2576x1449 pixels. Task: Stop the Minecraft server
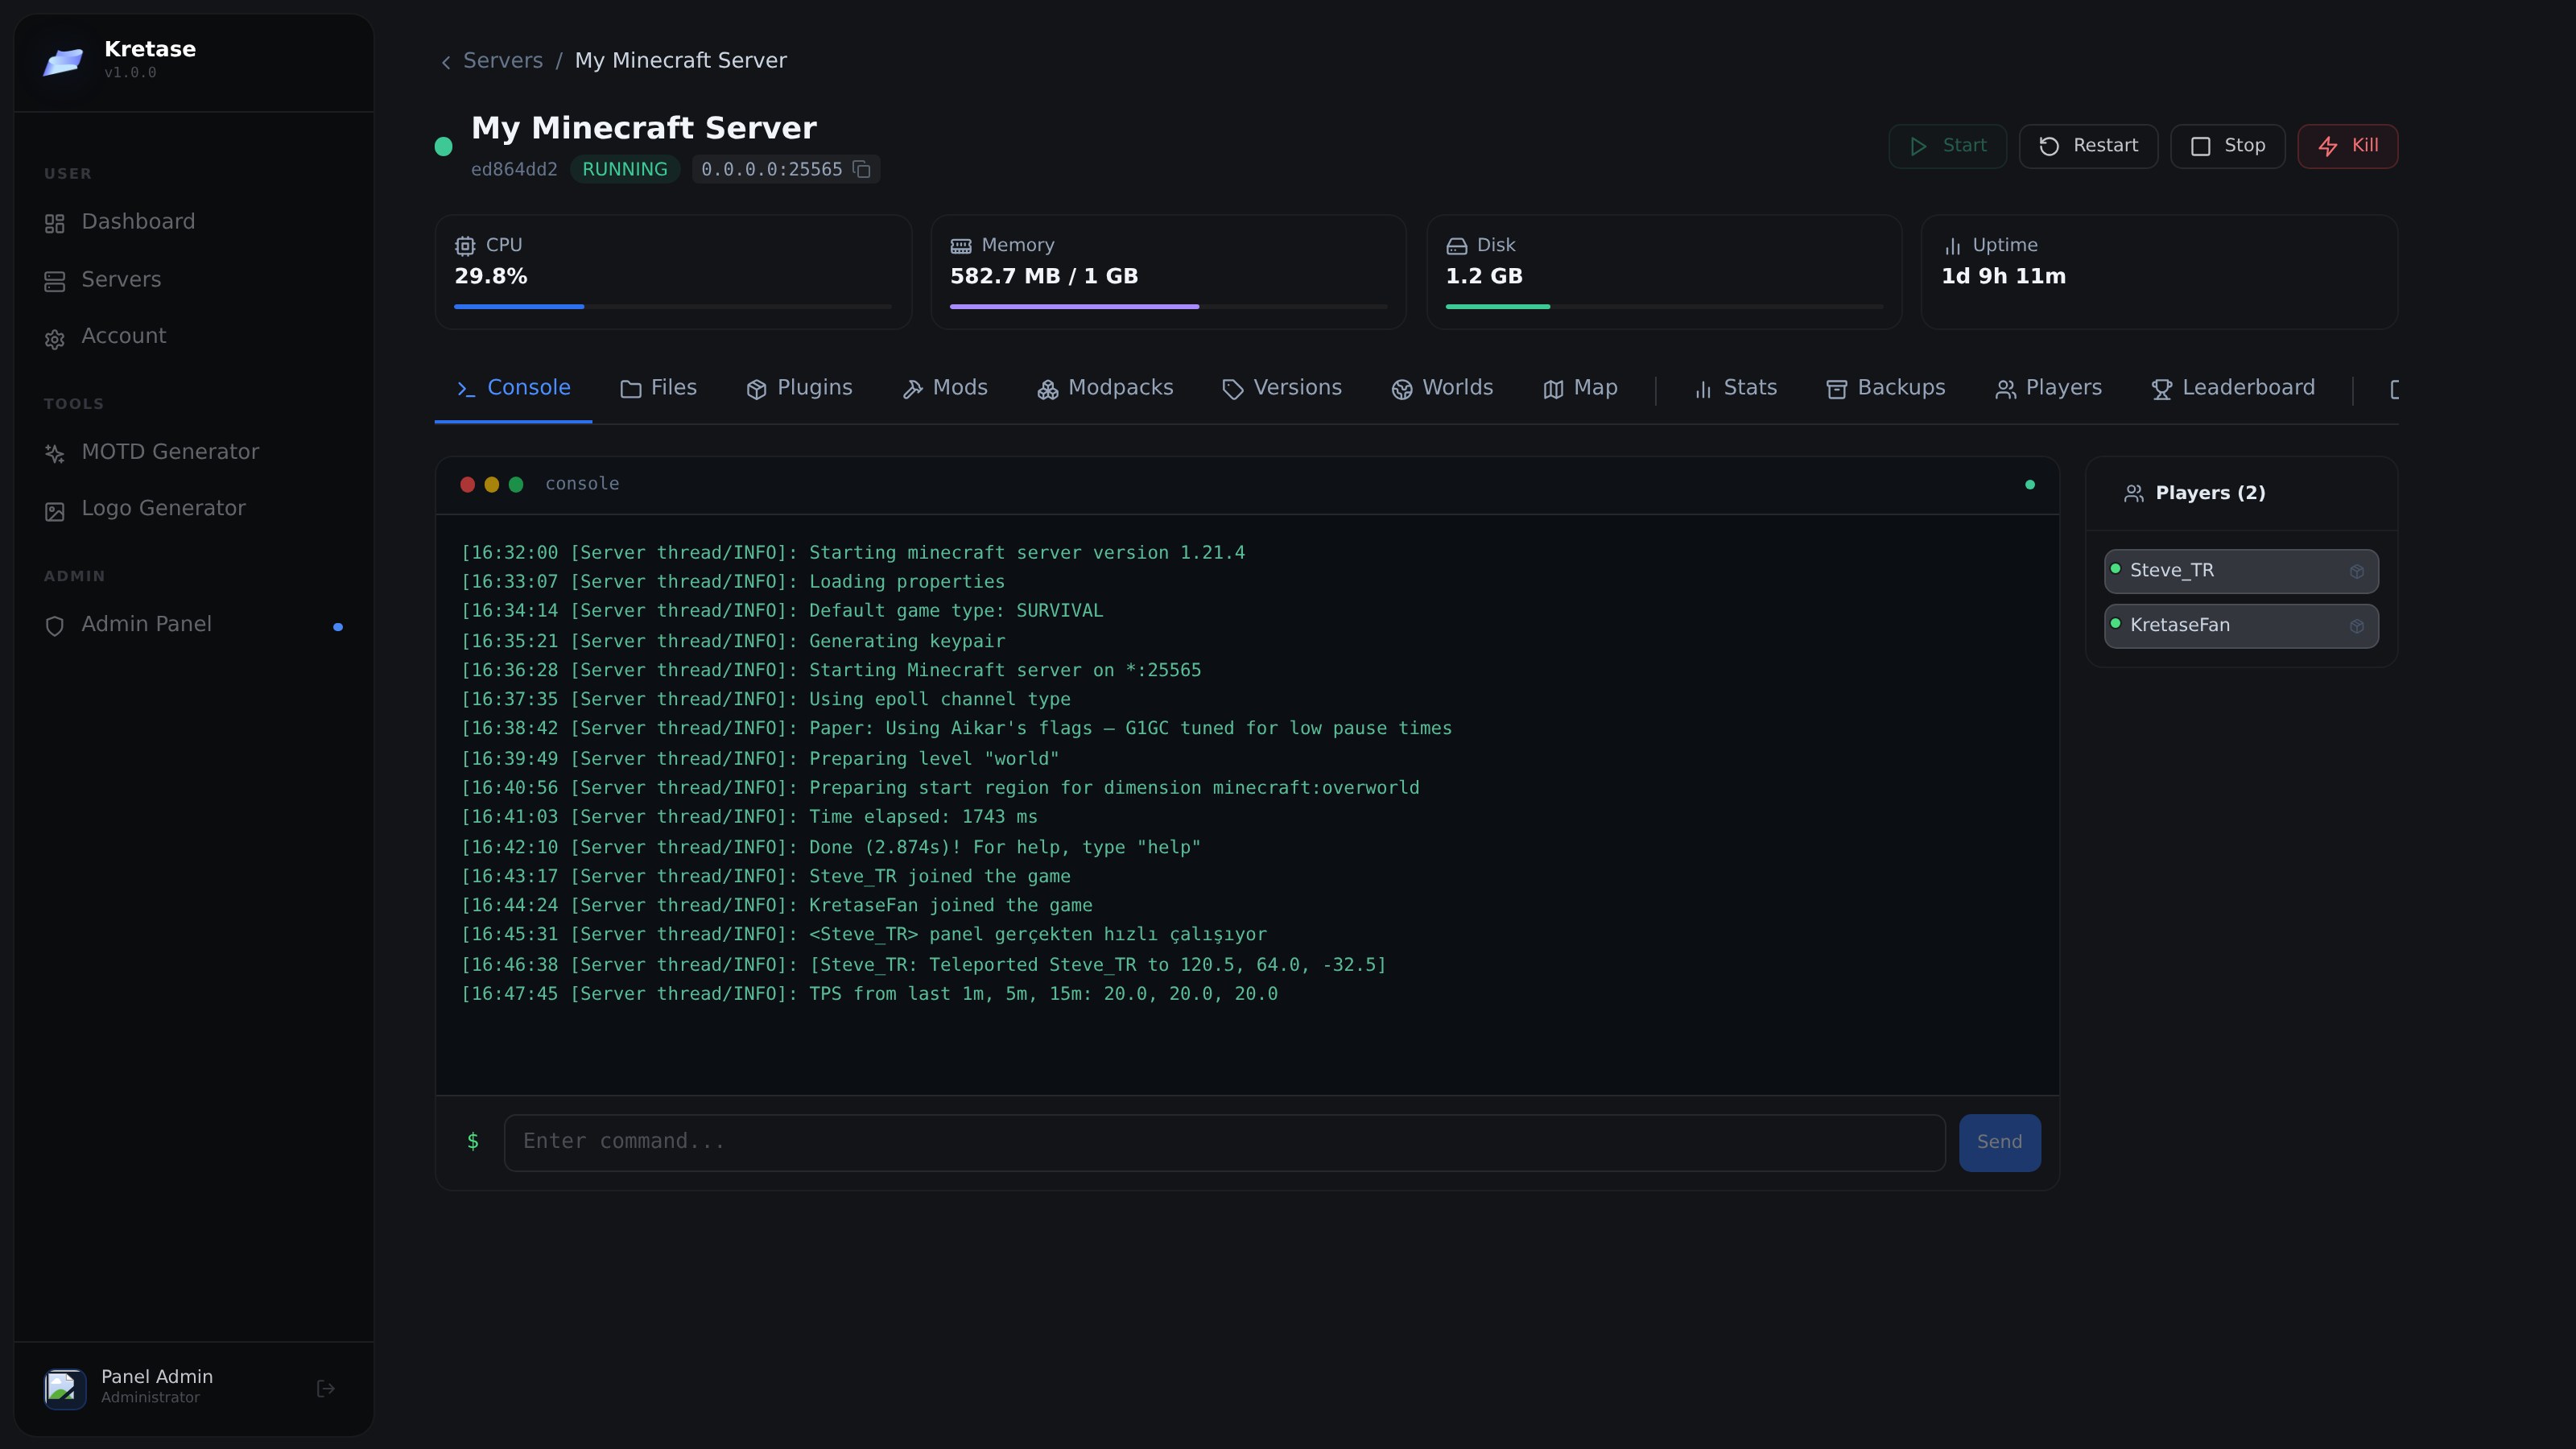click(x=2227, y=146)
